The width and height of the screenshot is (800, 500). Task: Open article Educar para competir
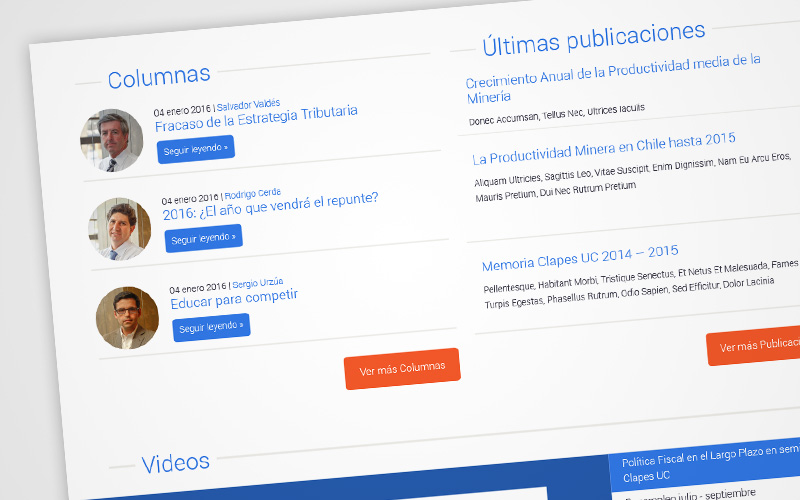(x=234, y=299)
